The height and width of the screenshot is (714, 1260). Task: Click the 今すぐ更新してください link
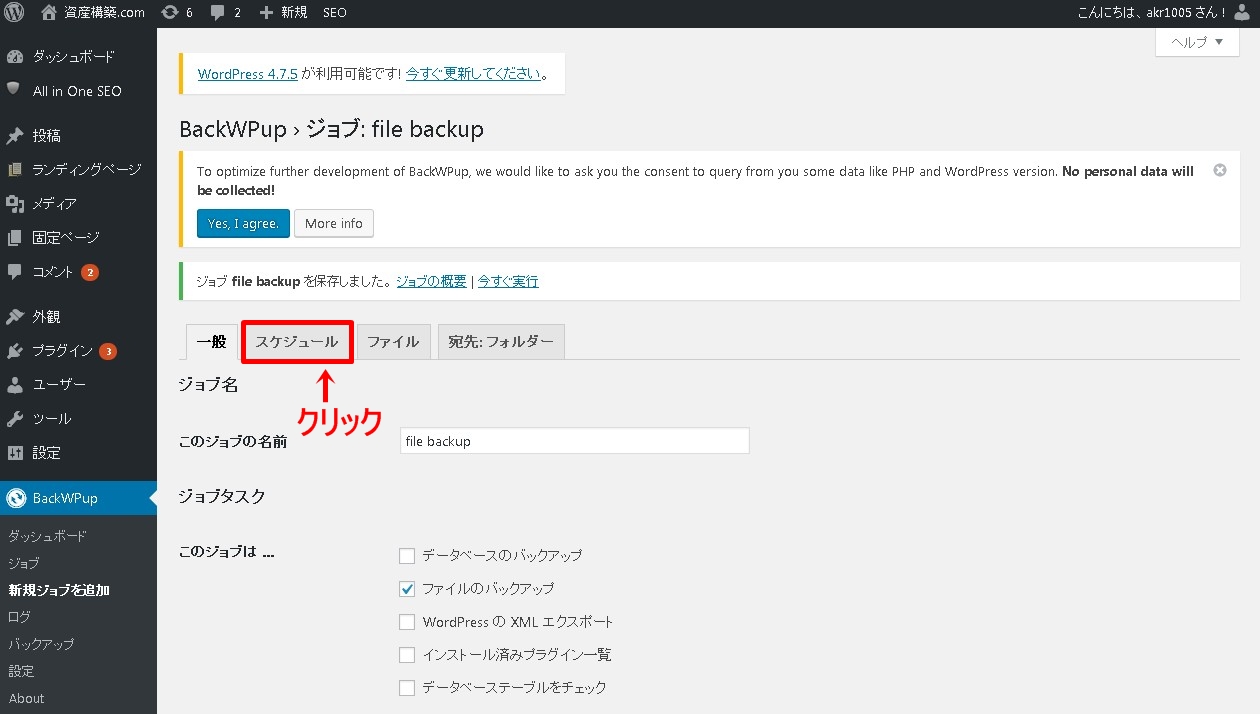pos(474,73)
